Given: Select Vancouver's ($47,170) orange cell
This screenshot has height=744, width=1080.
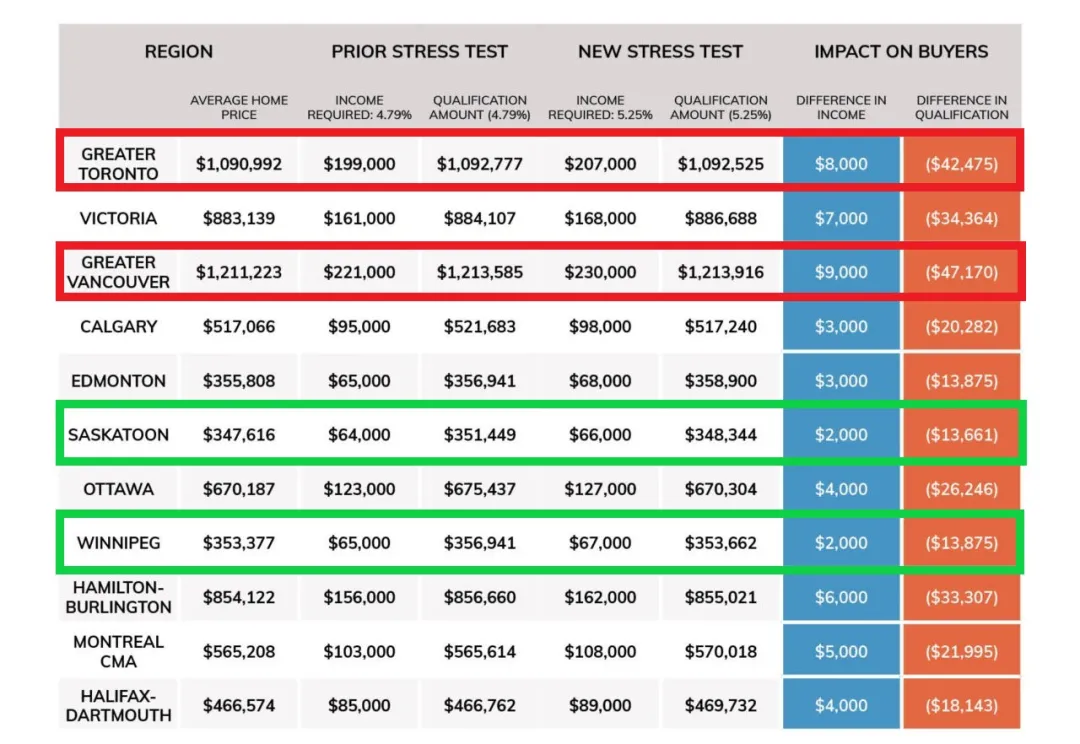Looking at the screenshot, I should click(962, 272).
